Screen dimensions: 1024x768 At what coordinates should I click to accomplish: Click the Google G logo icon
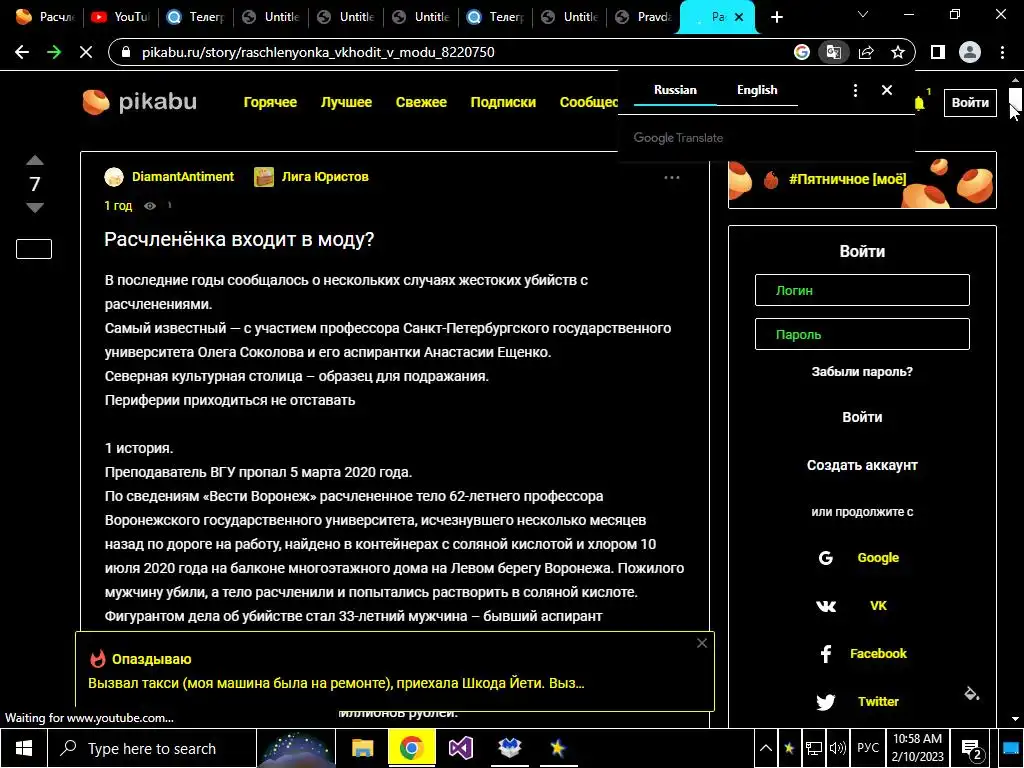(x=825, y=558)
